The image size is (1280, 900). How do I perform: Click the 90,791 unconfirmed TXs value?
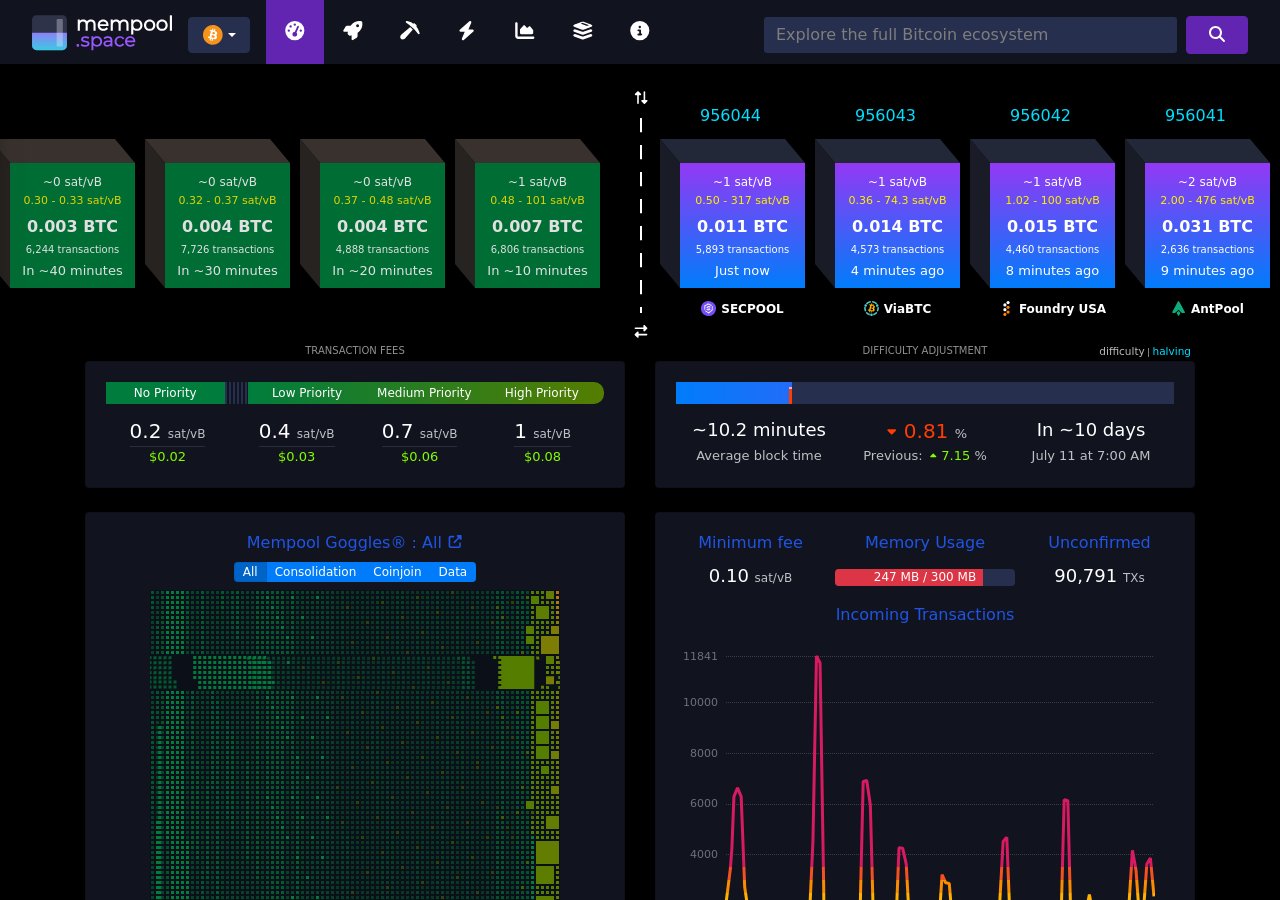[x=1099, y=576]
